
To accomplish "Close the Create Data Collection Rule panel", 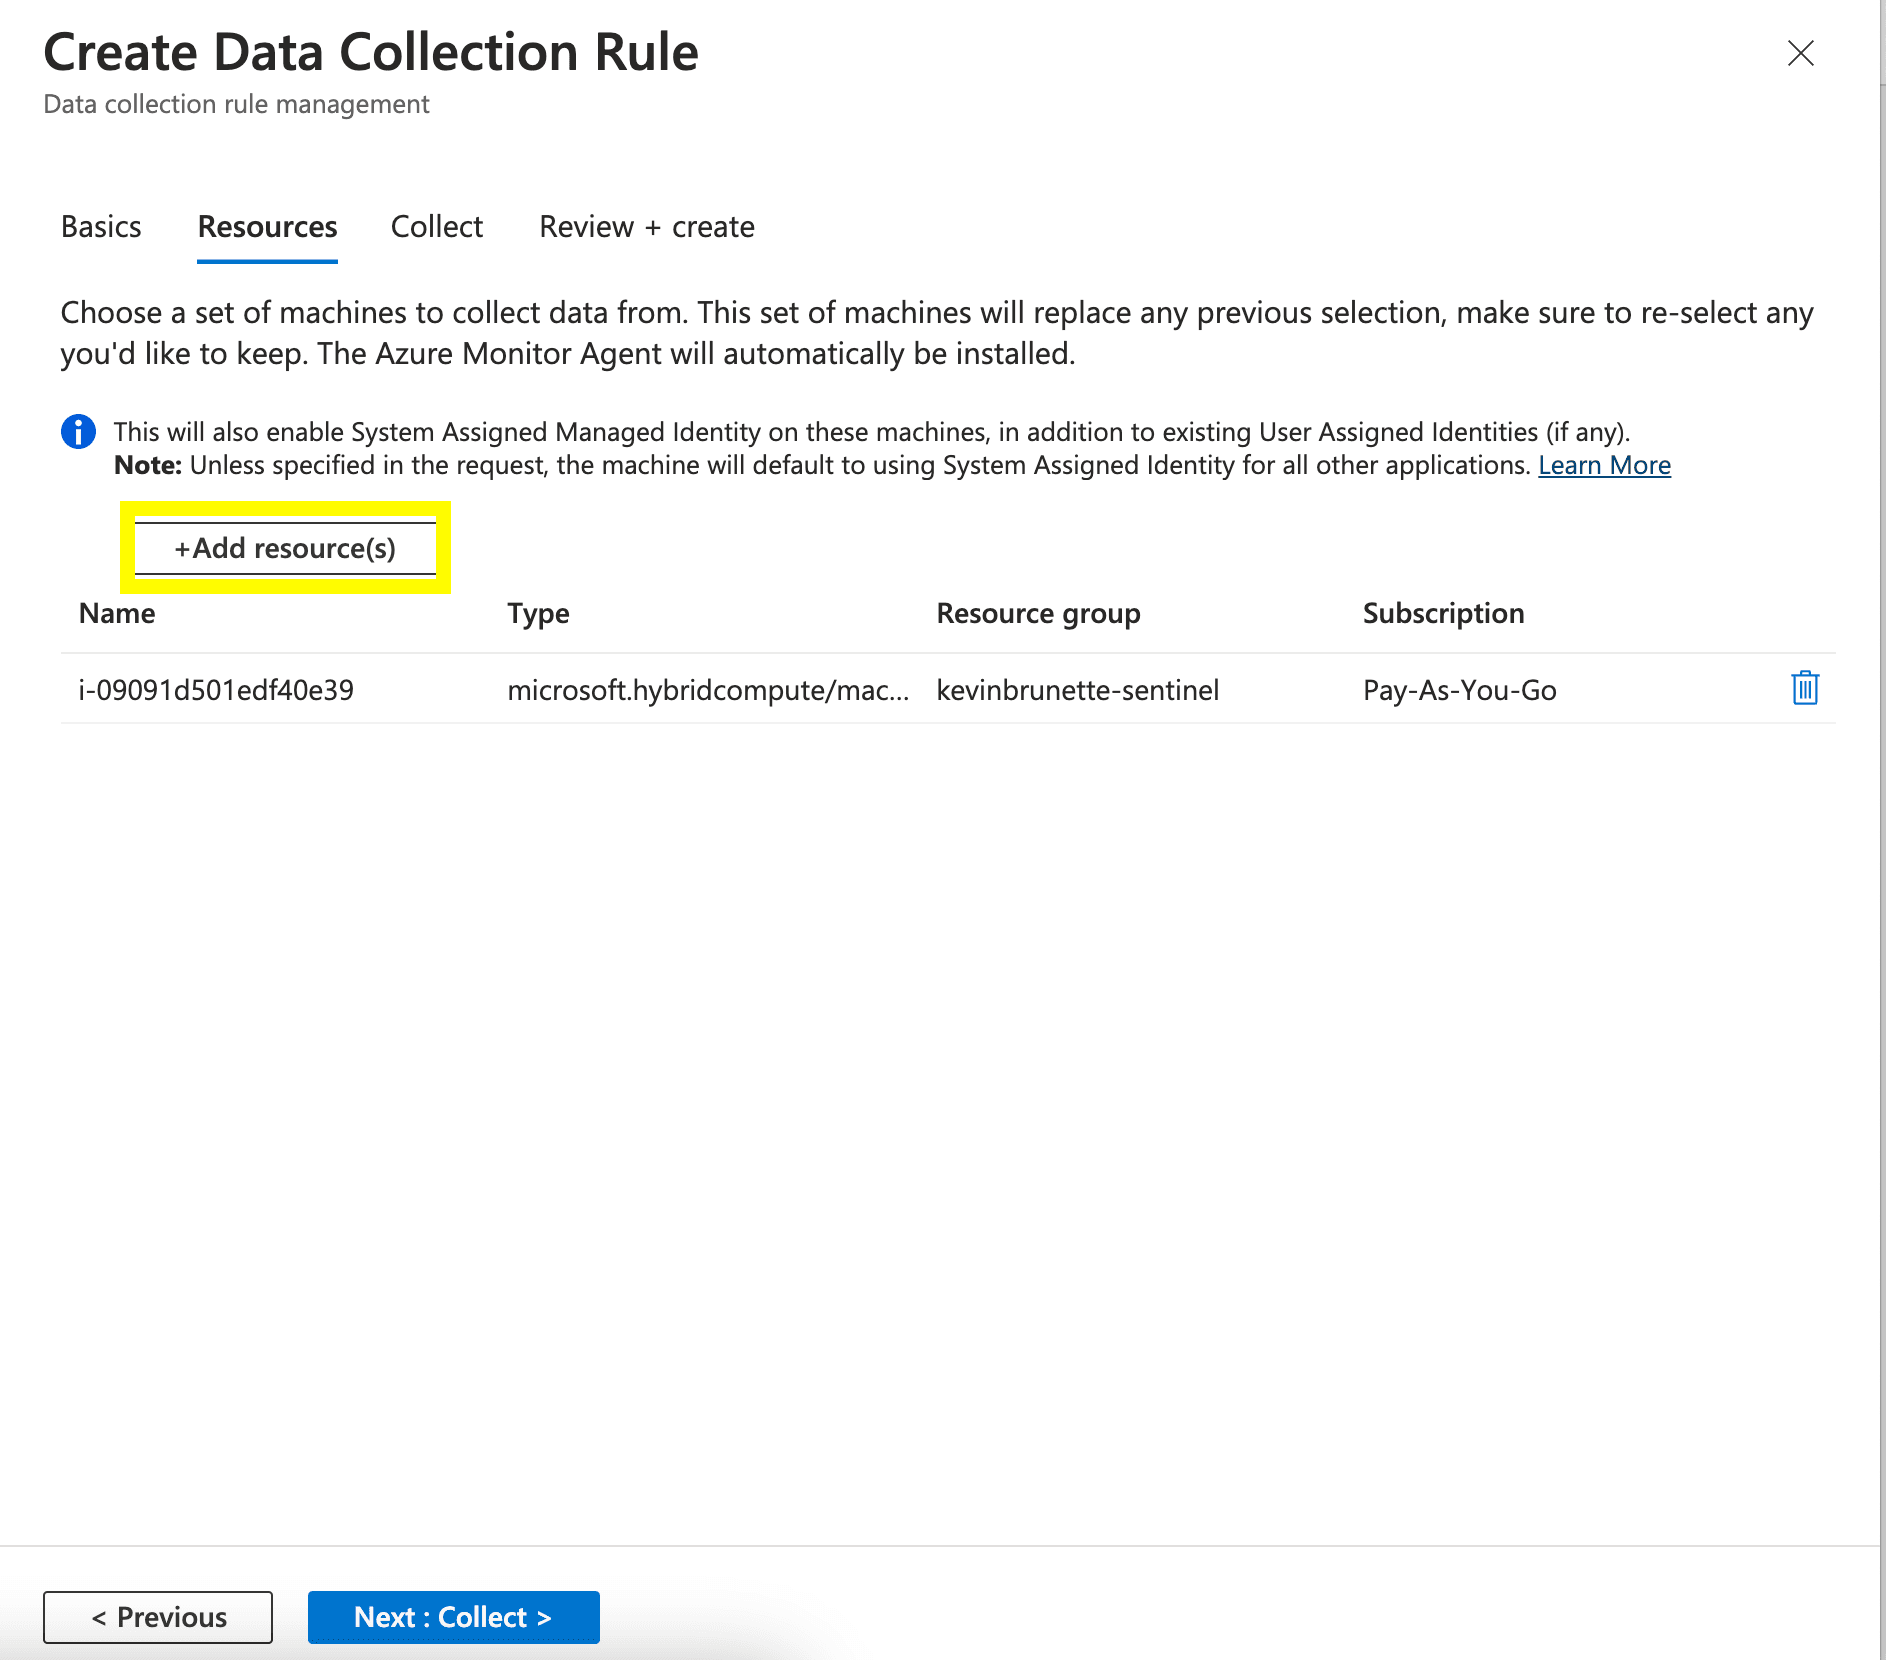I will (x=1800, y=53).
